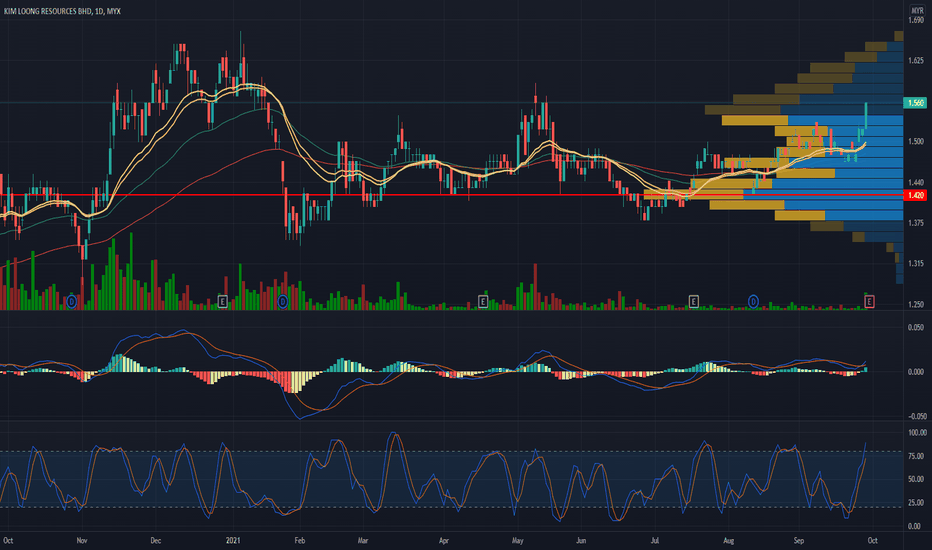
Task: Open the earnings marker in mid April
Action: point(483,301)
